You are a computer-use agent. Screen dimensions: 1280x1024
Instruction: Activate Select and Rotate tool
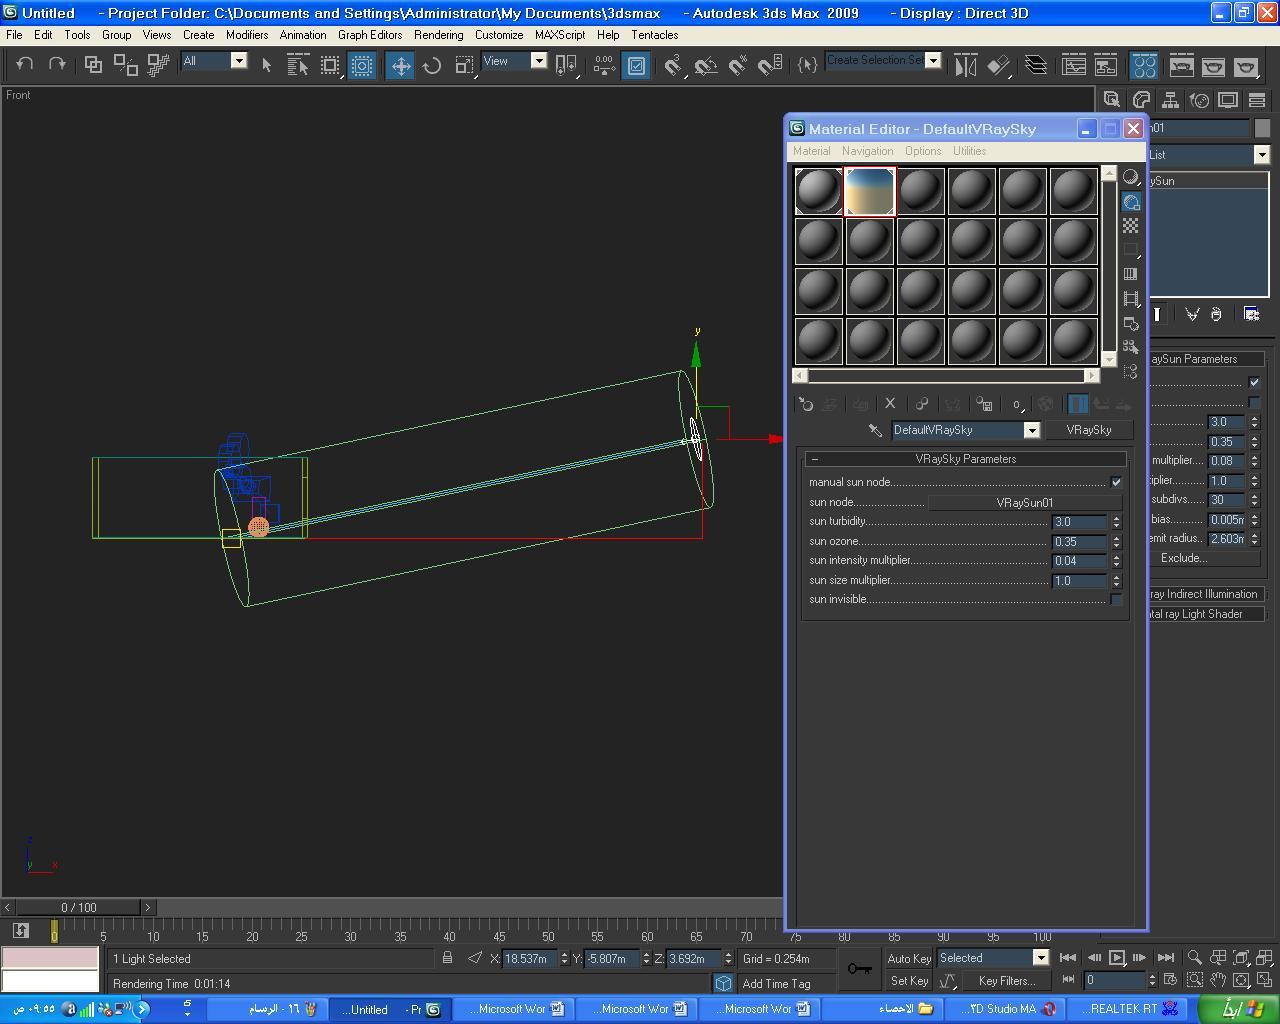432,65
